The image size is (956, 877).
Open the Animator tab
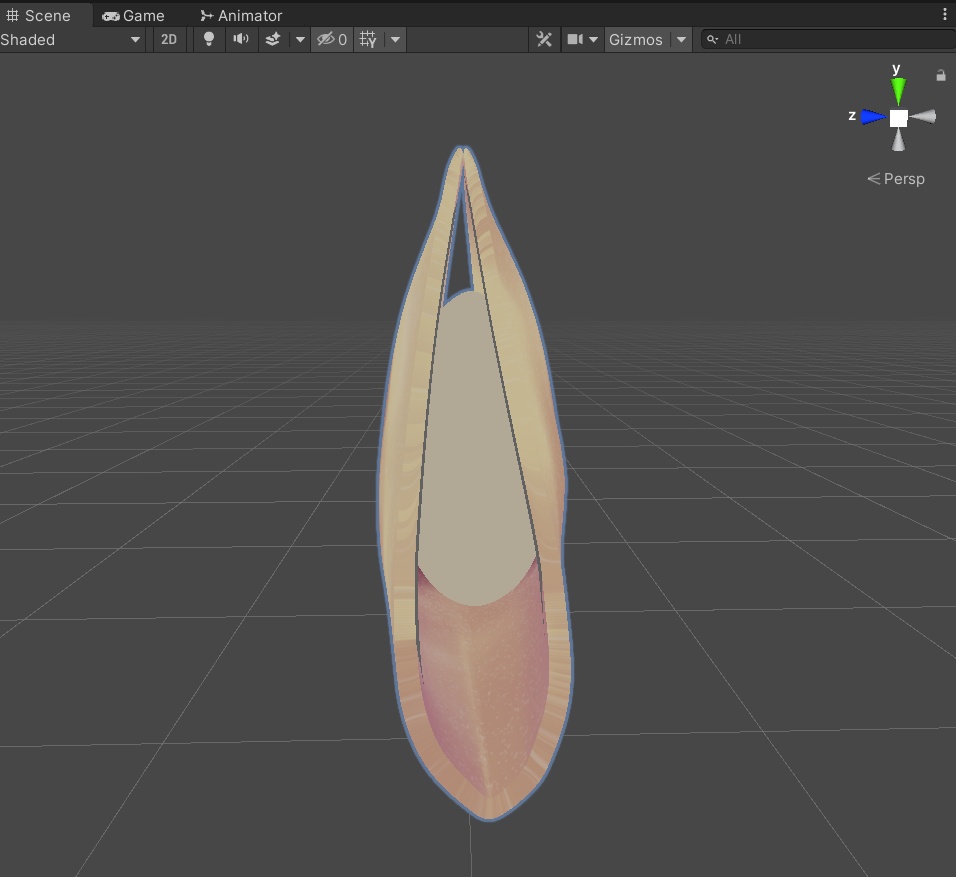(x=241, y=15)
